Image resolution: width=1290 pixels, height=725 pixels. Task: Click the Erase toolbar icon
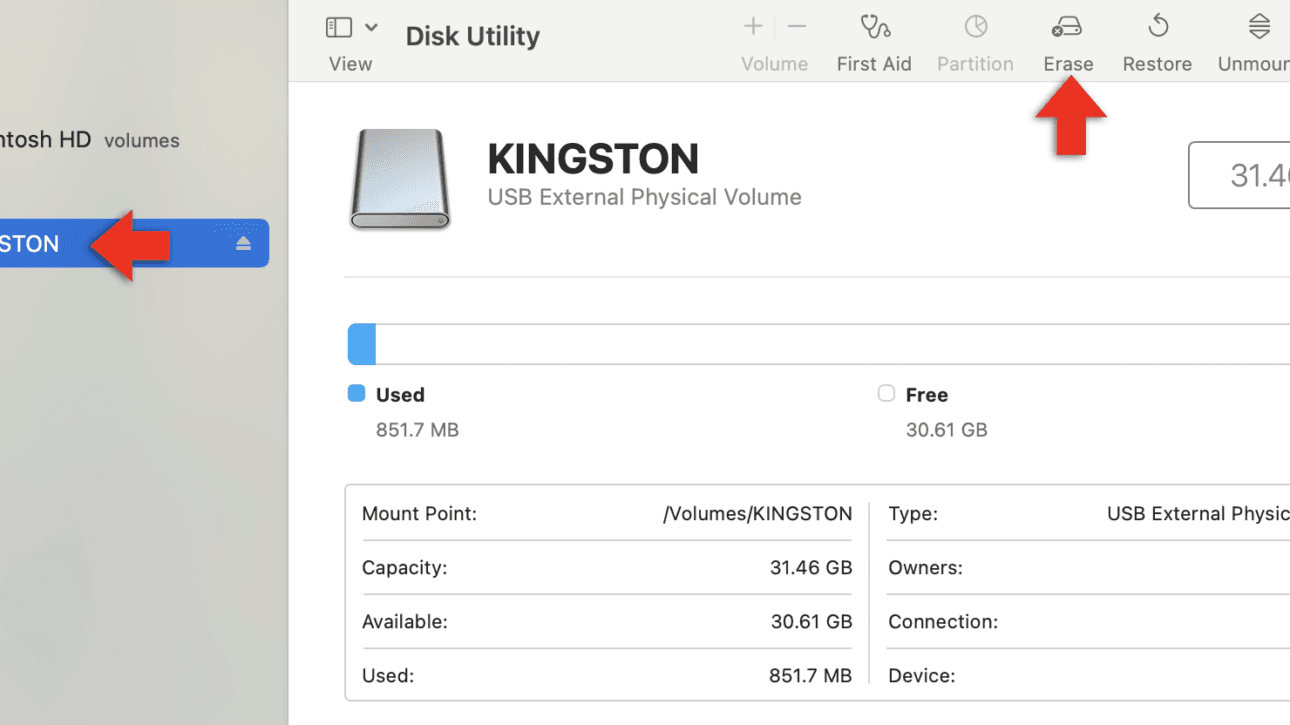[x=1068, y=27]
